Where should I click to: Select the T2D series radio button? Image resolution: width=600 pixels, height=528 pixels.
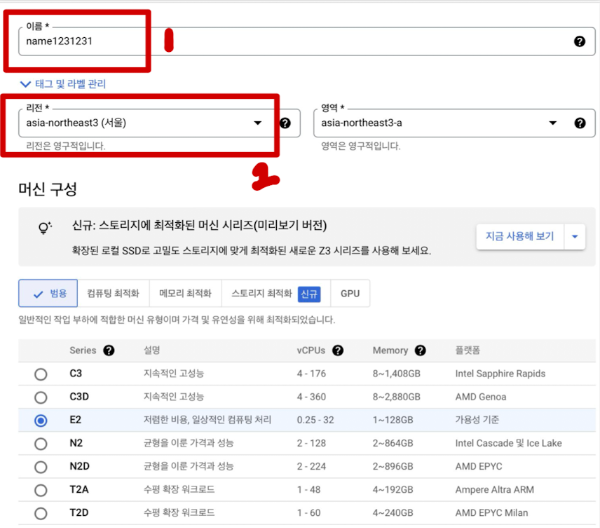point(41,513)
